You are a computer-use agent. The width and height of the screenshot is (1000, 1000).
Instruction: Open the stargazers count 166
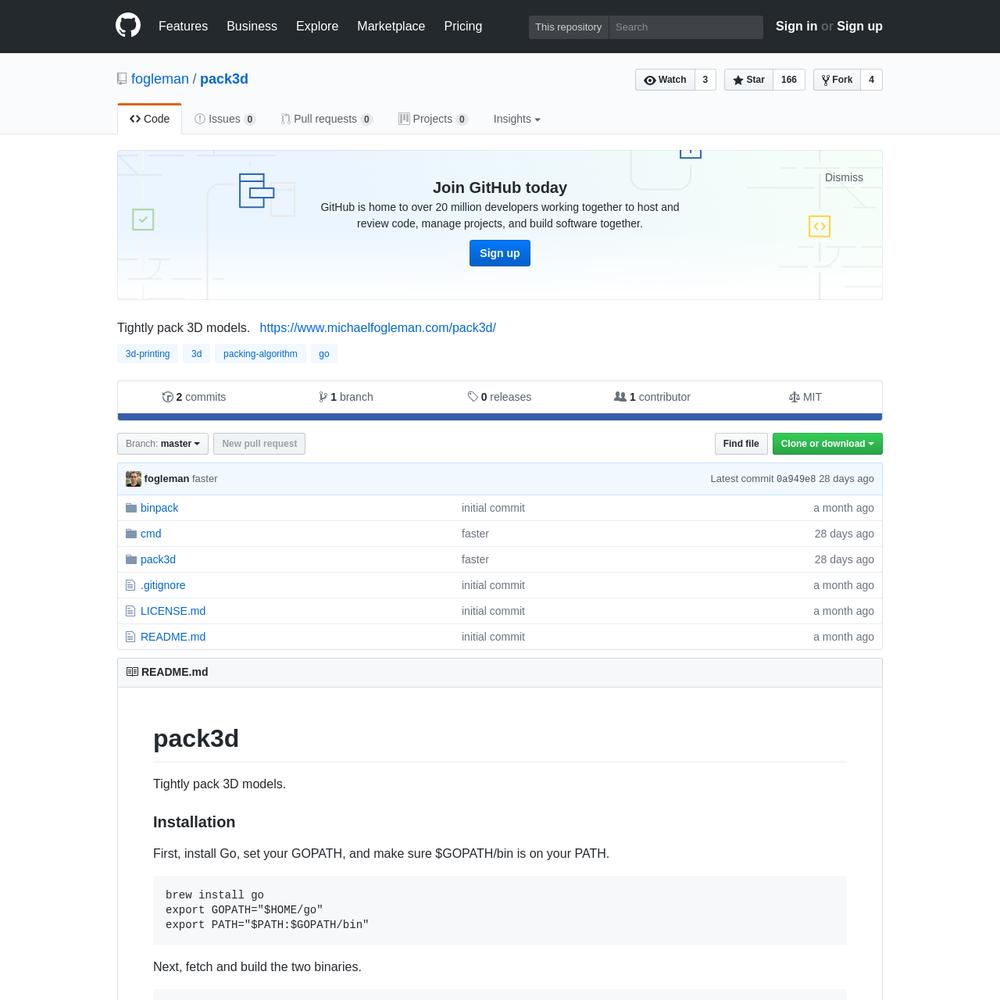(x=789, y=80)
